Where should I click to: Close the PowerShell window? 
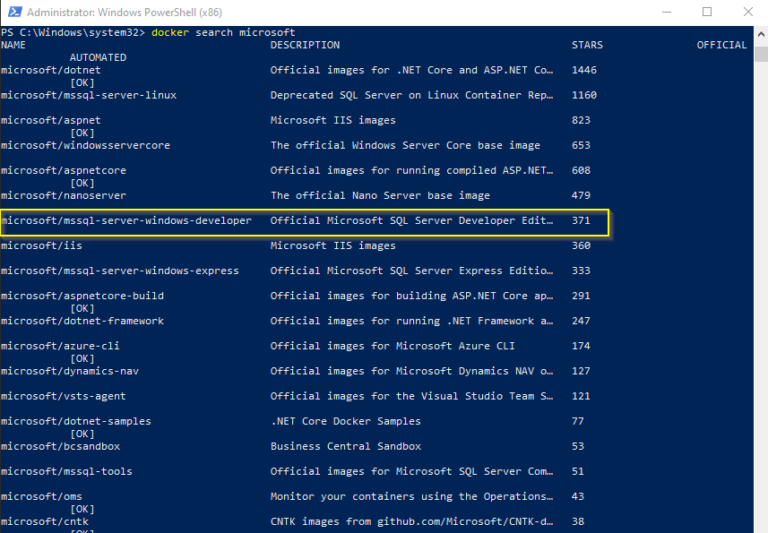tap(747, 12)
